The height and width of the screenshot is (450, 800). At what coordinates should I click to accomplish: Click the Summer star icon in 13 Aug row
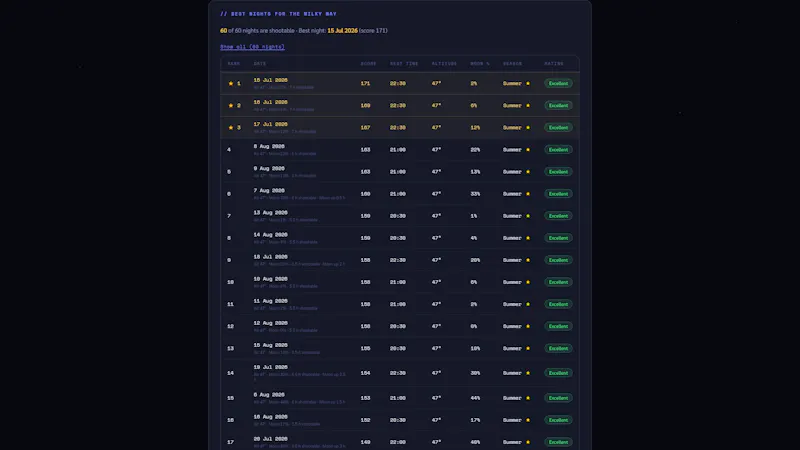(x=528, y=216)
